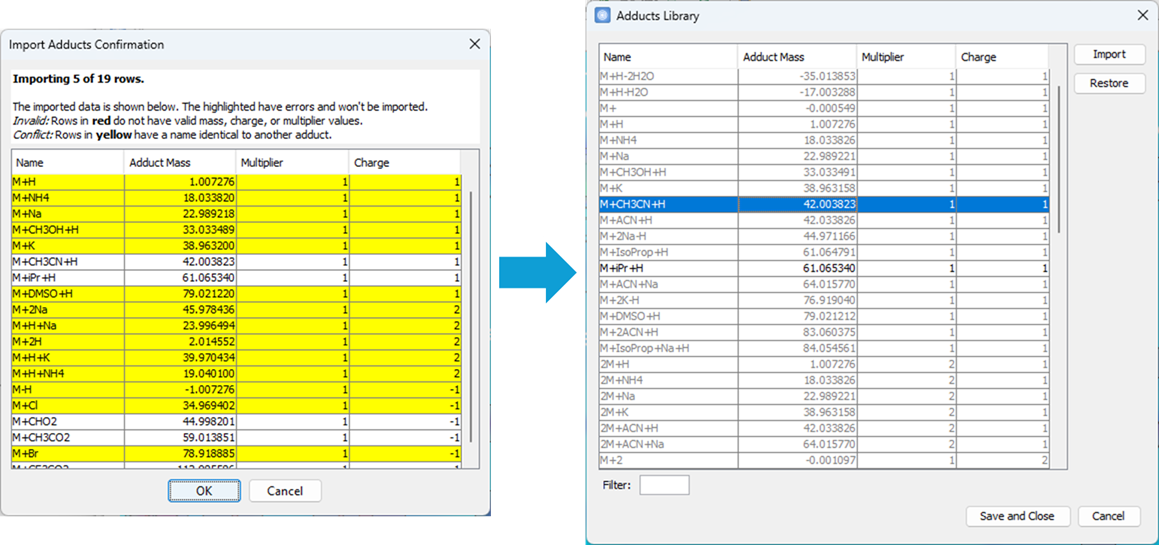This screenshot has width=1159, height=545.
Task: Sort library by Name column header
Action: [x=667, y=57]
